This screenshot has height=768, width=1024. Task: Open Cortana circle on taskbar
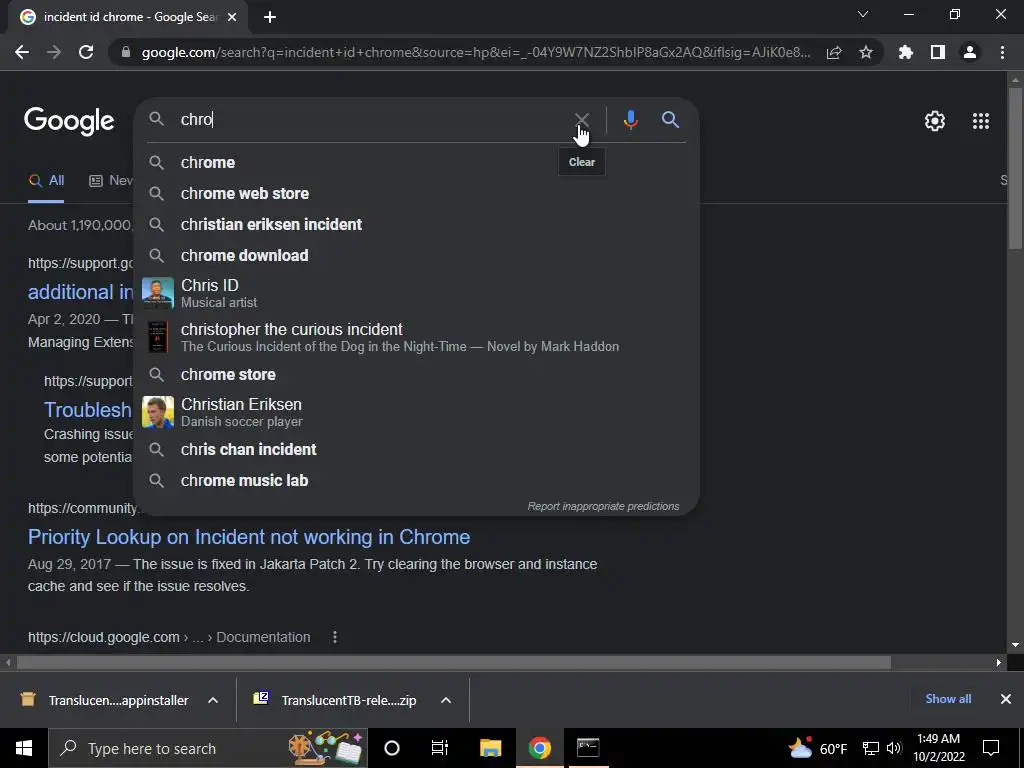click(392, 748)
